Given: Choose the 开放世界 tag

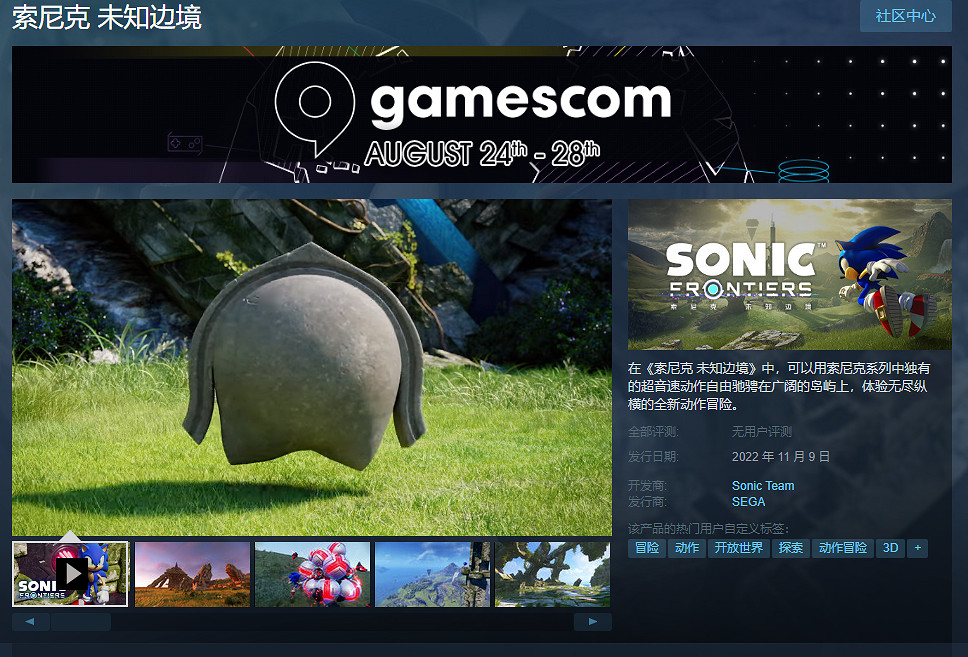Looking at the screenshot, I should 738,548.
